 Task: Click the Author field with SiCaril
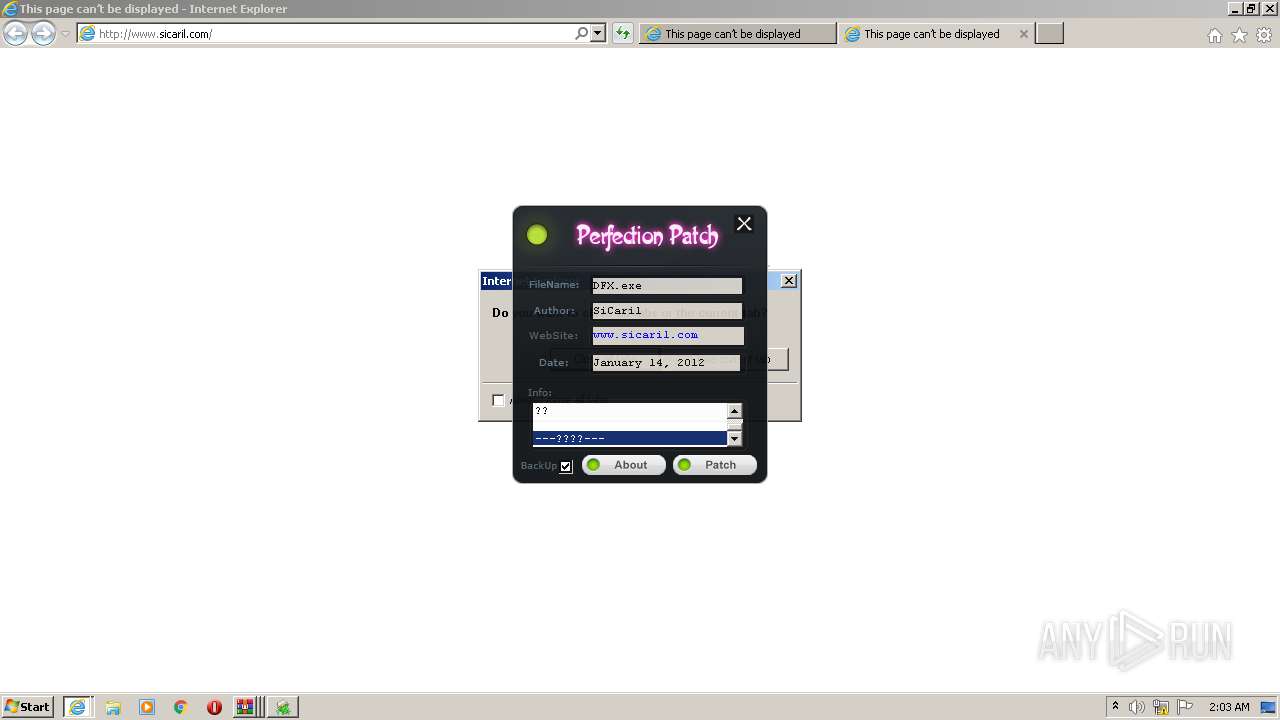coord(667,311)
